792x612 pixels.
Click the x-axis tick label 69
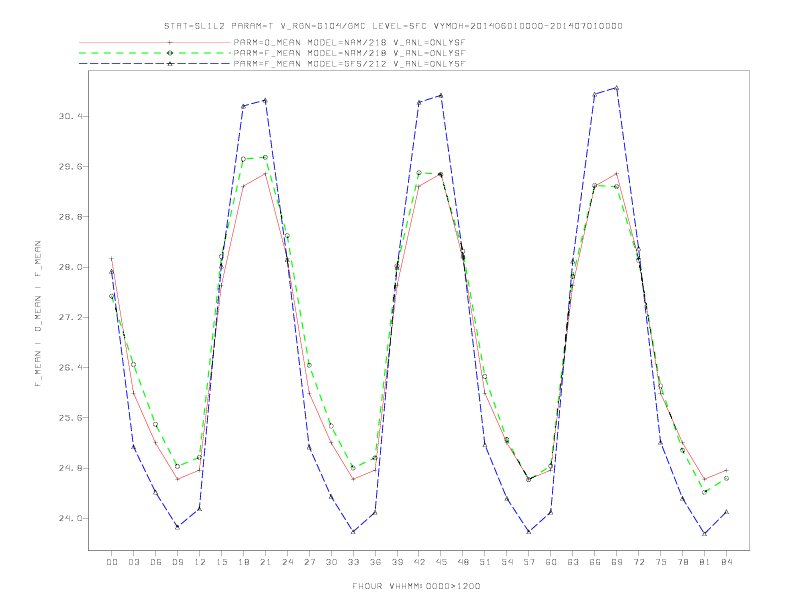coord(617,562)
